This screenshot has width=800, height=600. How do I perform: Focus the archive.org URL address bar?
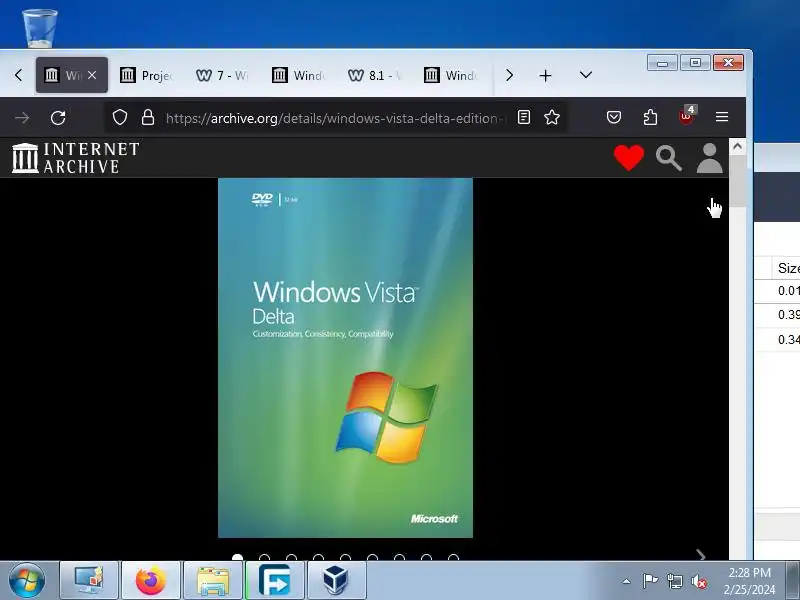[334, 118]
